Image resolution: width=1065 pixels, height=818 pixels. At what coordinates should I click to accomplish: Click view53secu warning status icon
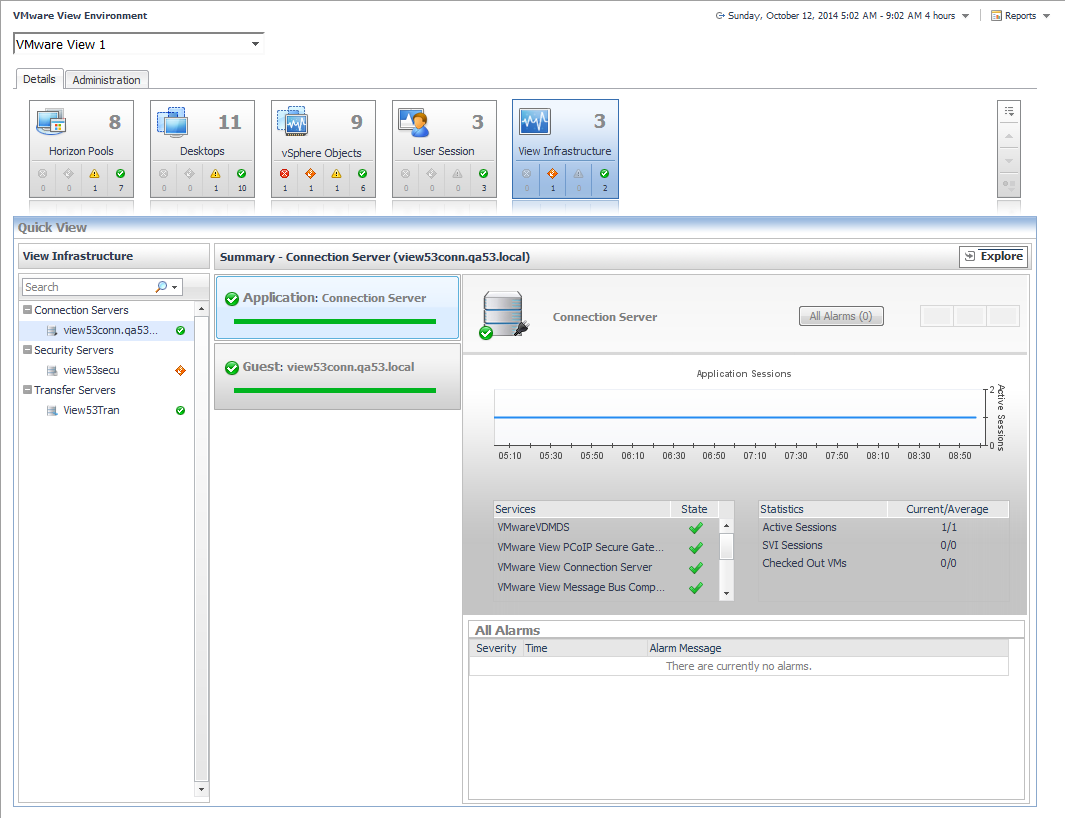coord(180,370)
